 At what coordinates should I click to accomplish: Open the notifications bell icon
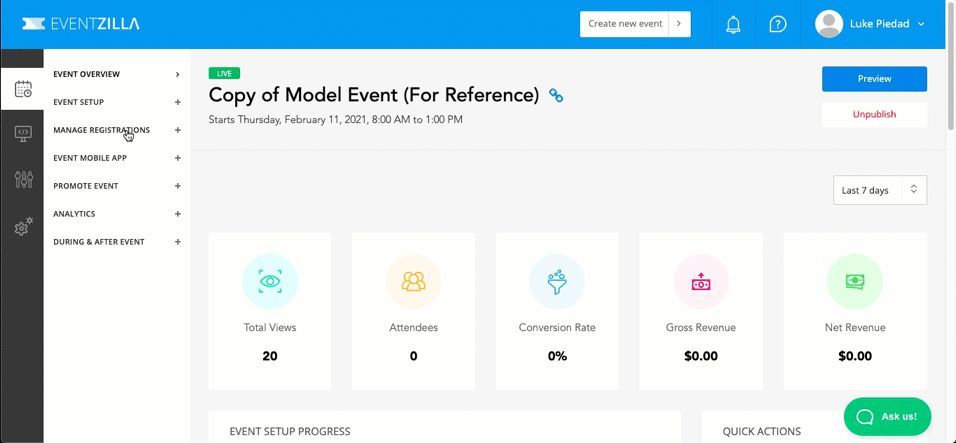(733, 24)
